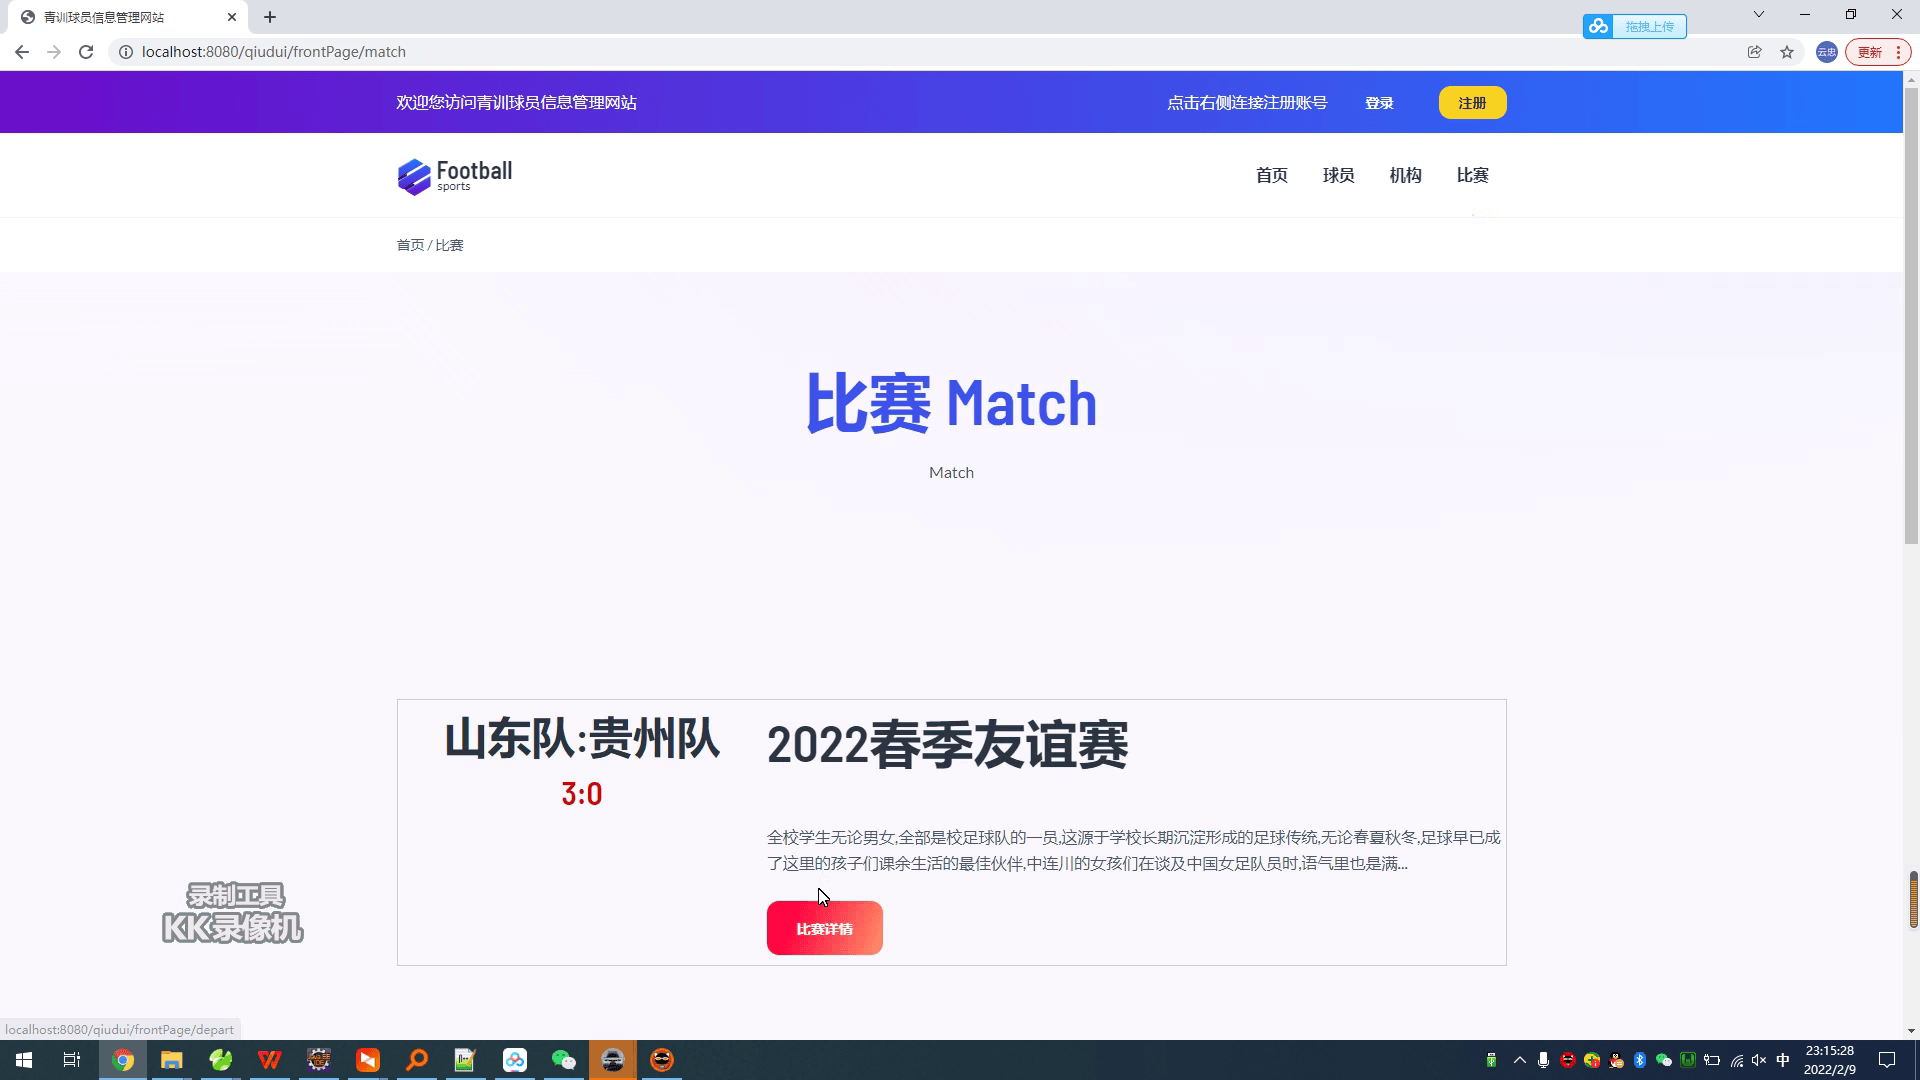This screenshot has height=1080, width=1920.
Task: Bookmark this page with the star icon
Action: [x=1787, y=51]
